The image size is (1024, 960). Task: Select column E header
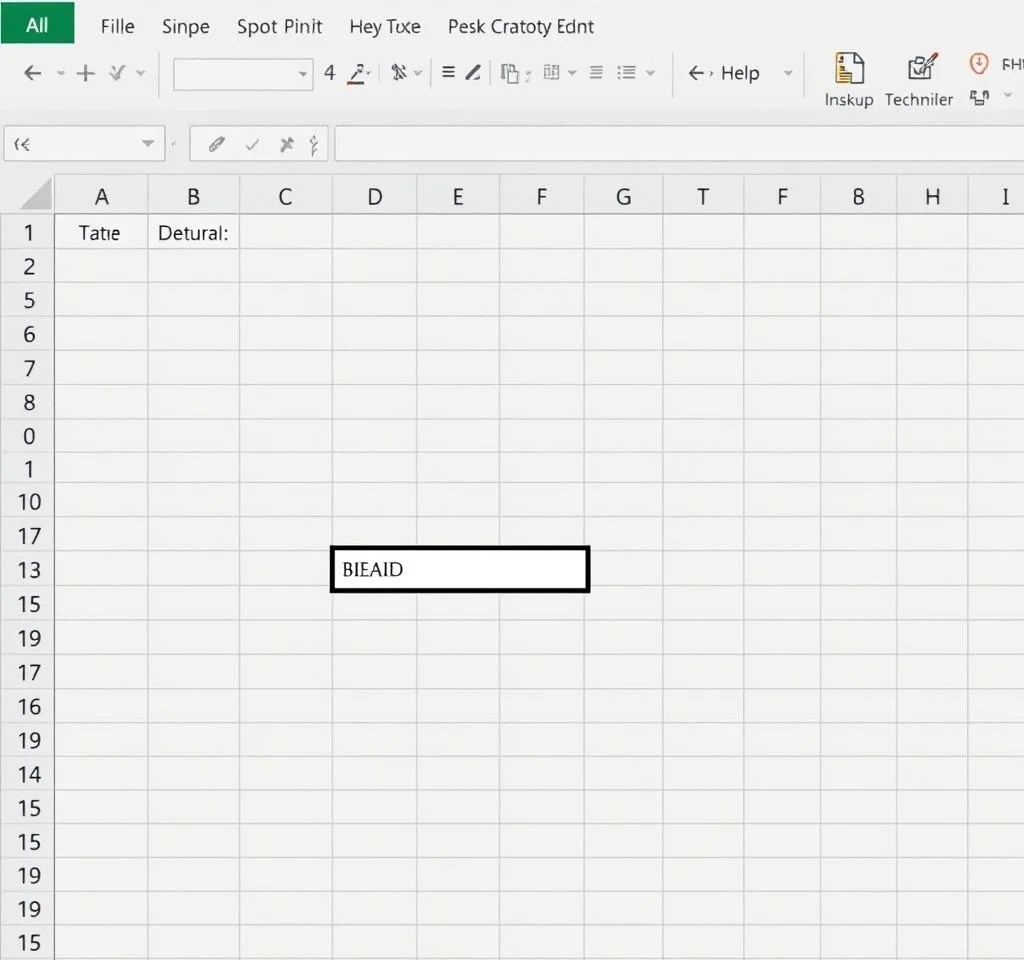[x=458, y=196]
